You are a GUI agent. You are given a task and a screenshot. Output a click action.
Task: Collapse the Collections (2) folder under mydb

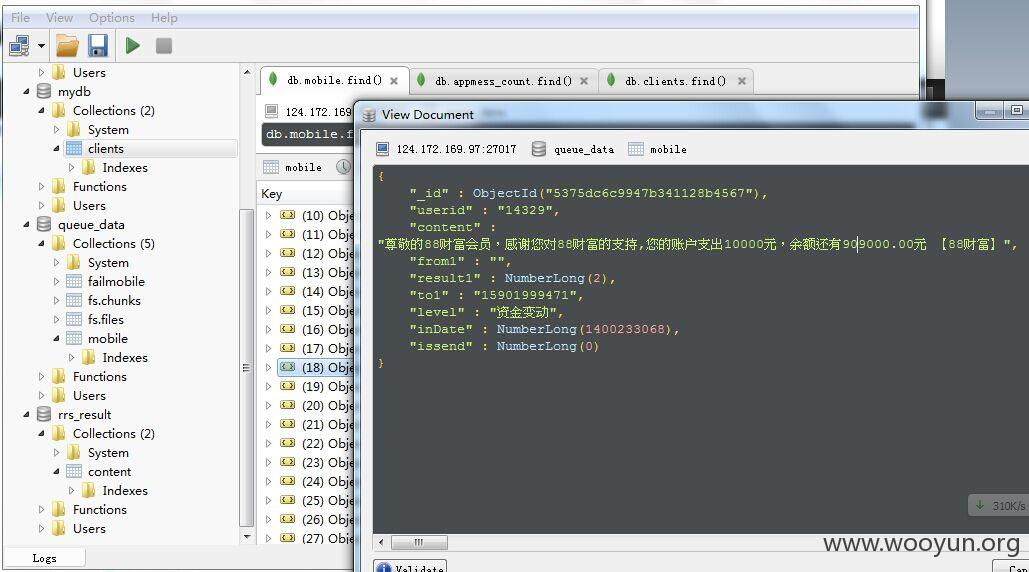point(41,110)
